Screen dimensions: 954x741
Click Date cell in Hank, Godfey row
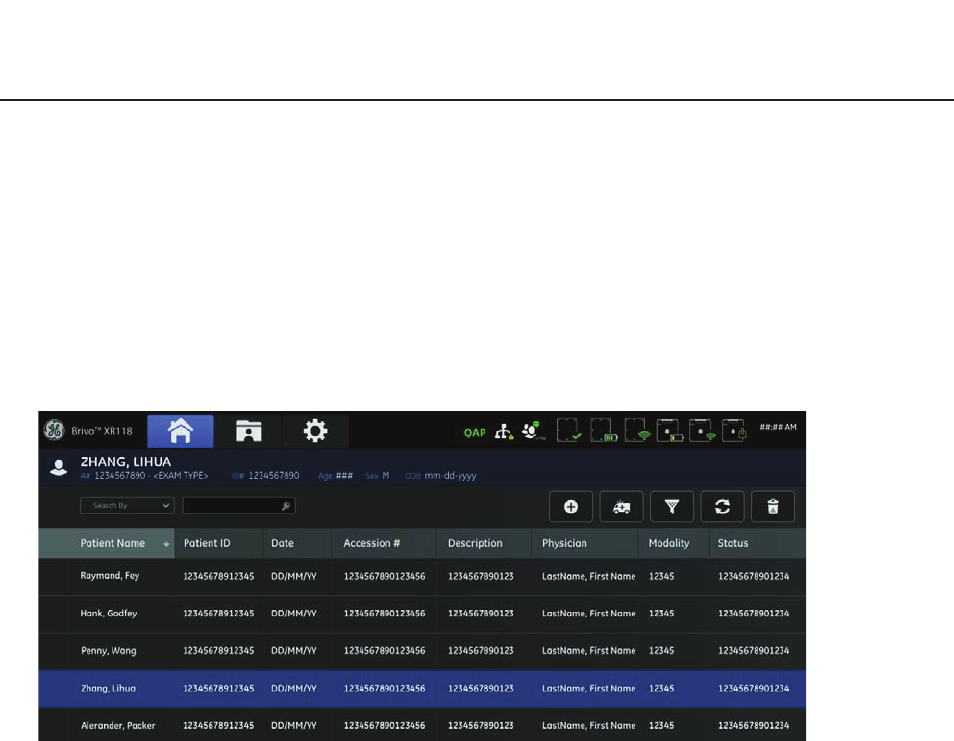[293, 613]
